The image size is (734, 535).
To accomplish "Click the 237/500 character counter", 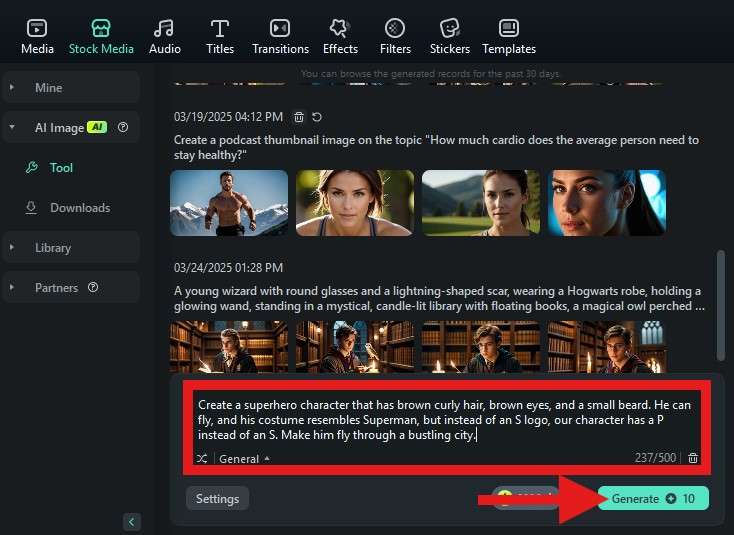I will pos(655,458).
